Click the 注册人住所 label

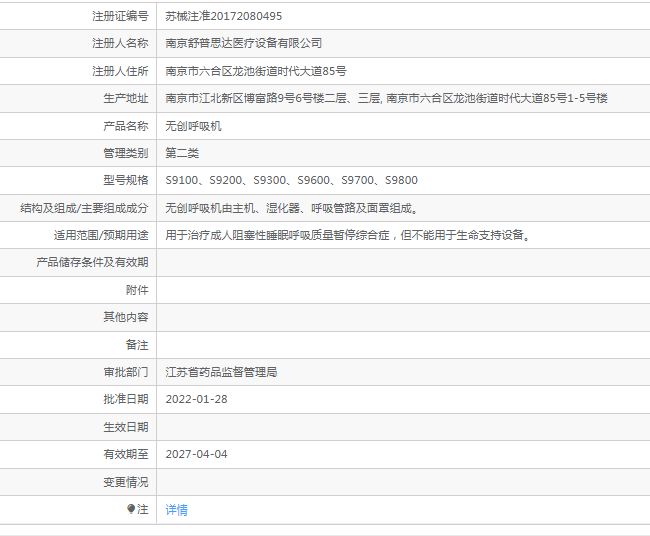click(x=120, y=71)
